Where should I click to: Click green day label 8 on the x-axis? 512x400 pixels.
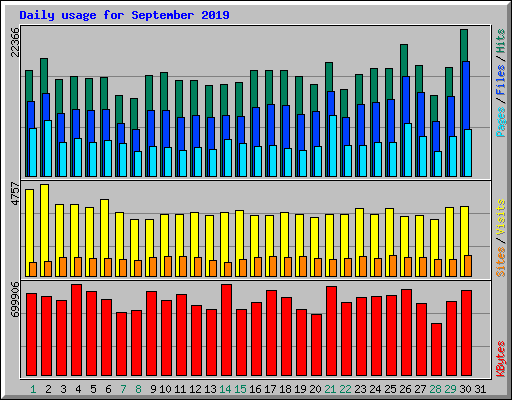click(x=138, y=389)
